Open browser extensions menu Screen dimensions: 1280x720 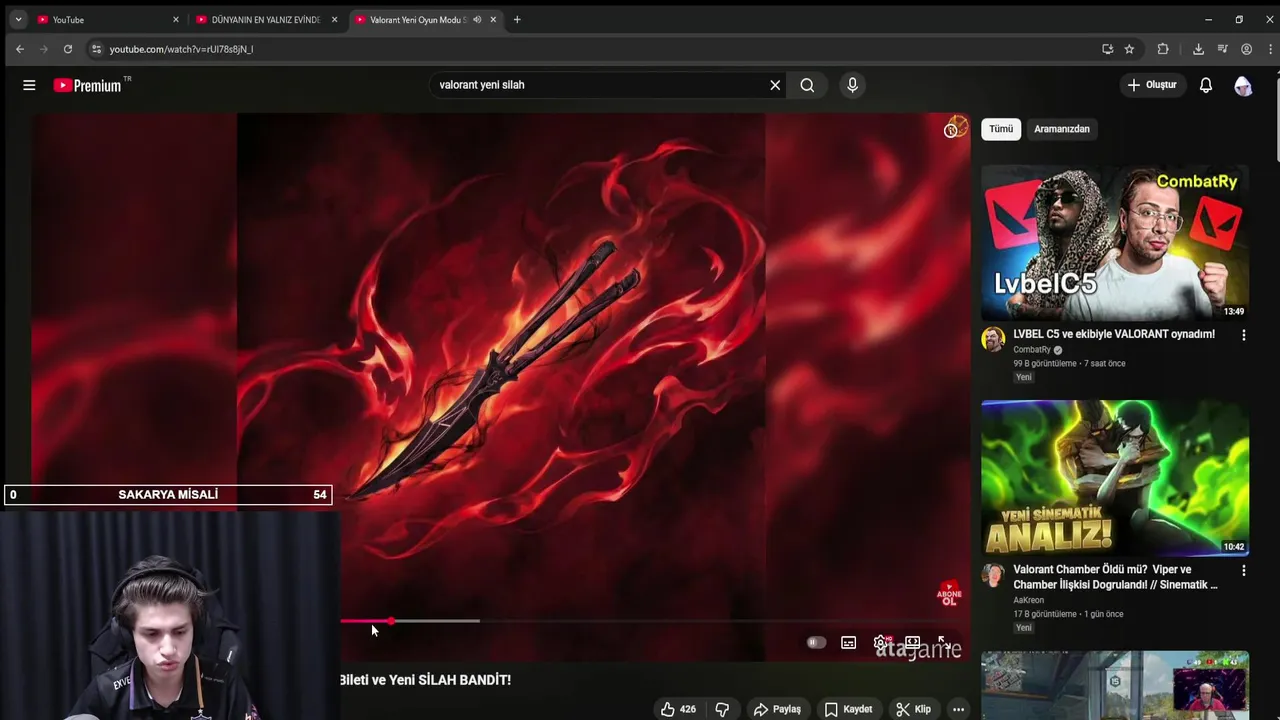1163,49
